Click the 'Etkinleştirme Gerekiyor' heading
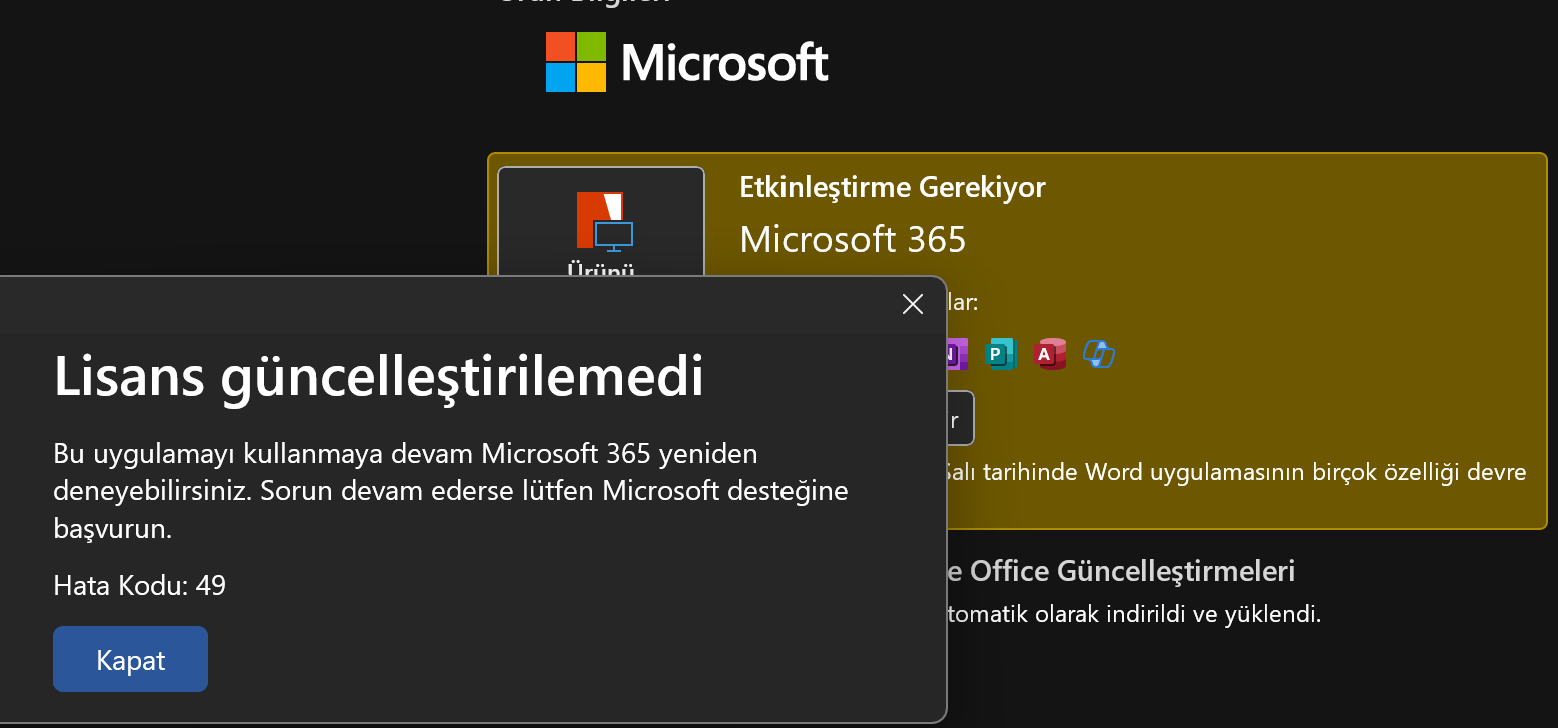Viewport: 1558px width, 728px height. [892, 187]
